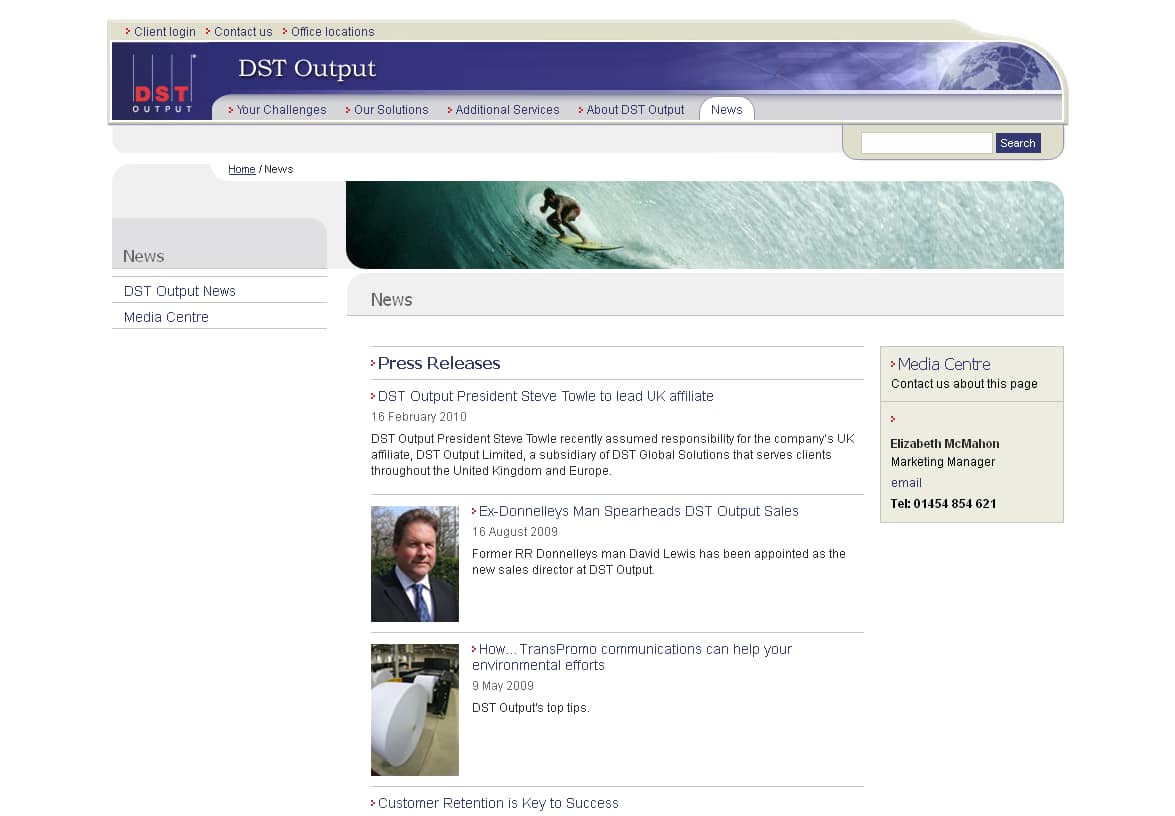Focus the search text field
The image size is (1175, 816).
pyautogui.click(x=926, y=143)
